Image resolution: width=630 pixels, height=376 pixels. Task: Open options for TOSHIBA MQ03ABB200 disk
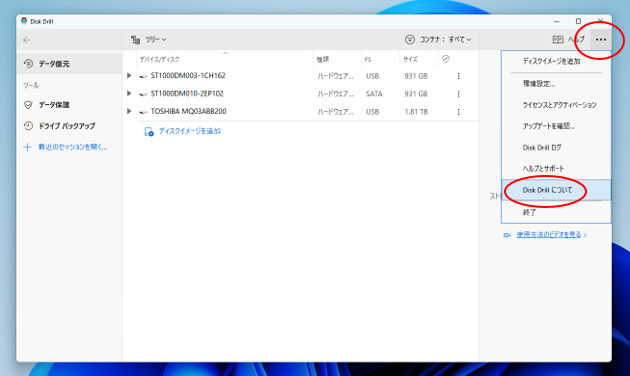[458, 112]
